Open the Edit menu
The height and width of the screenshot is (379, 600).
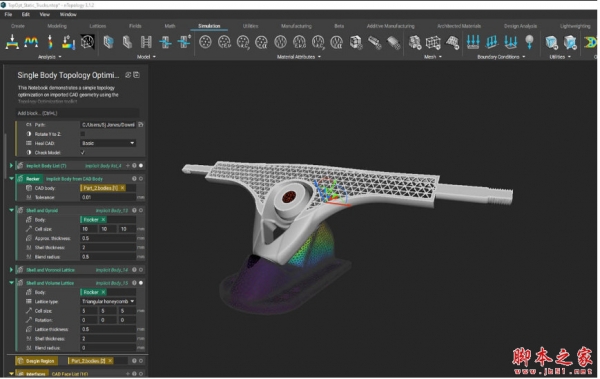pyautogui.click(x=26, y=15)
